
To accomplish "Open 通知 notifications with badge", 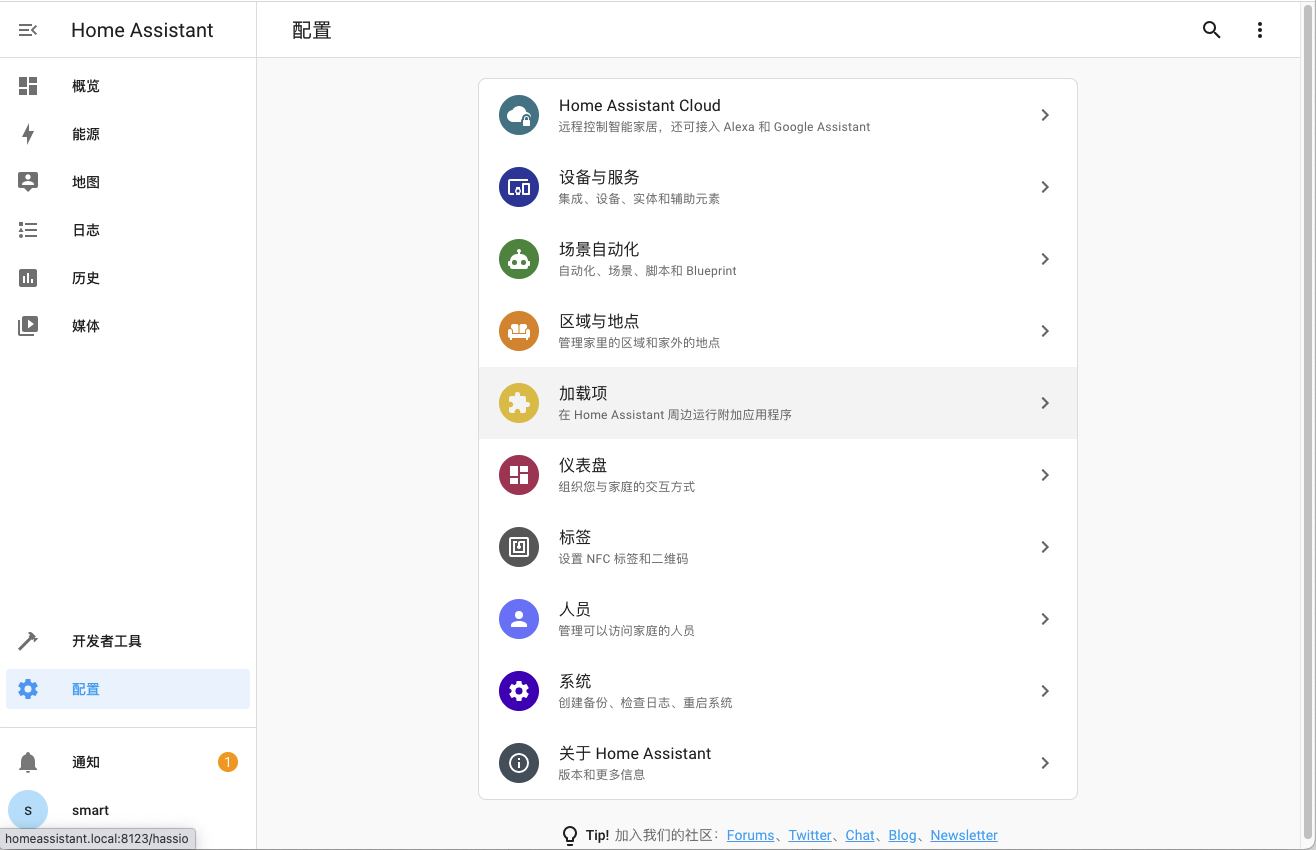I will 86,762.
